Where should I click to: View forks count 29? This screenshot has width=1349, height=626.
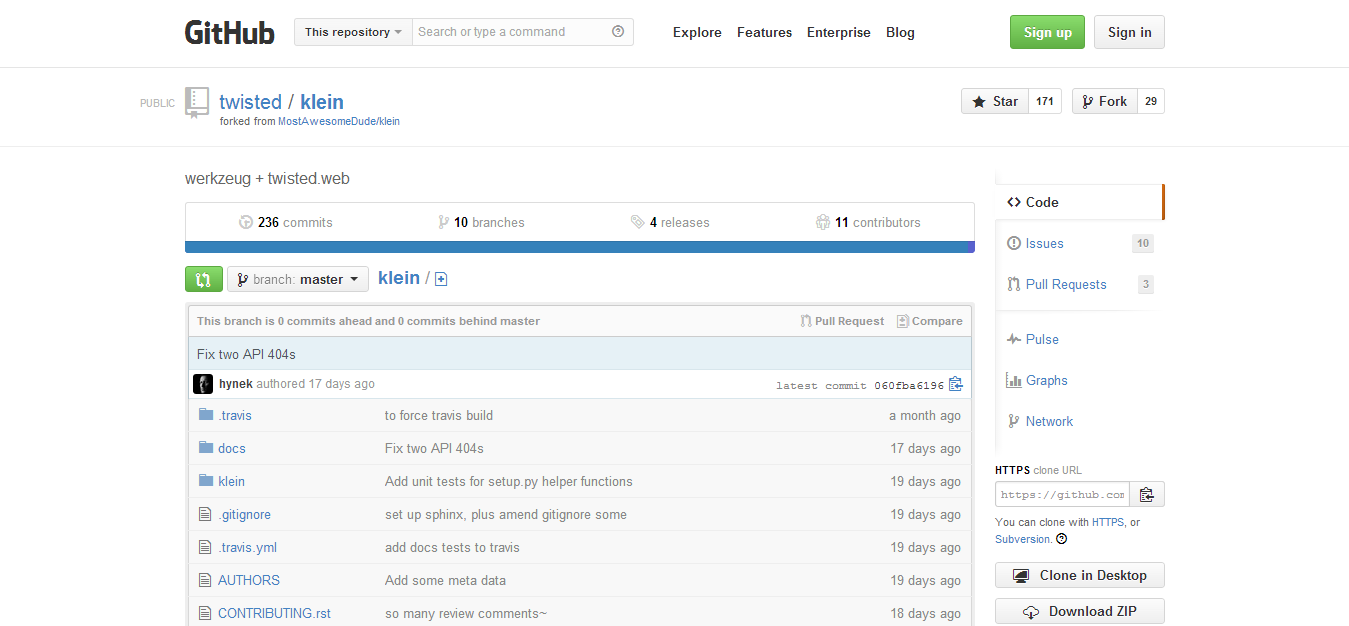coord(1151,101)
